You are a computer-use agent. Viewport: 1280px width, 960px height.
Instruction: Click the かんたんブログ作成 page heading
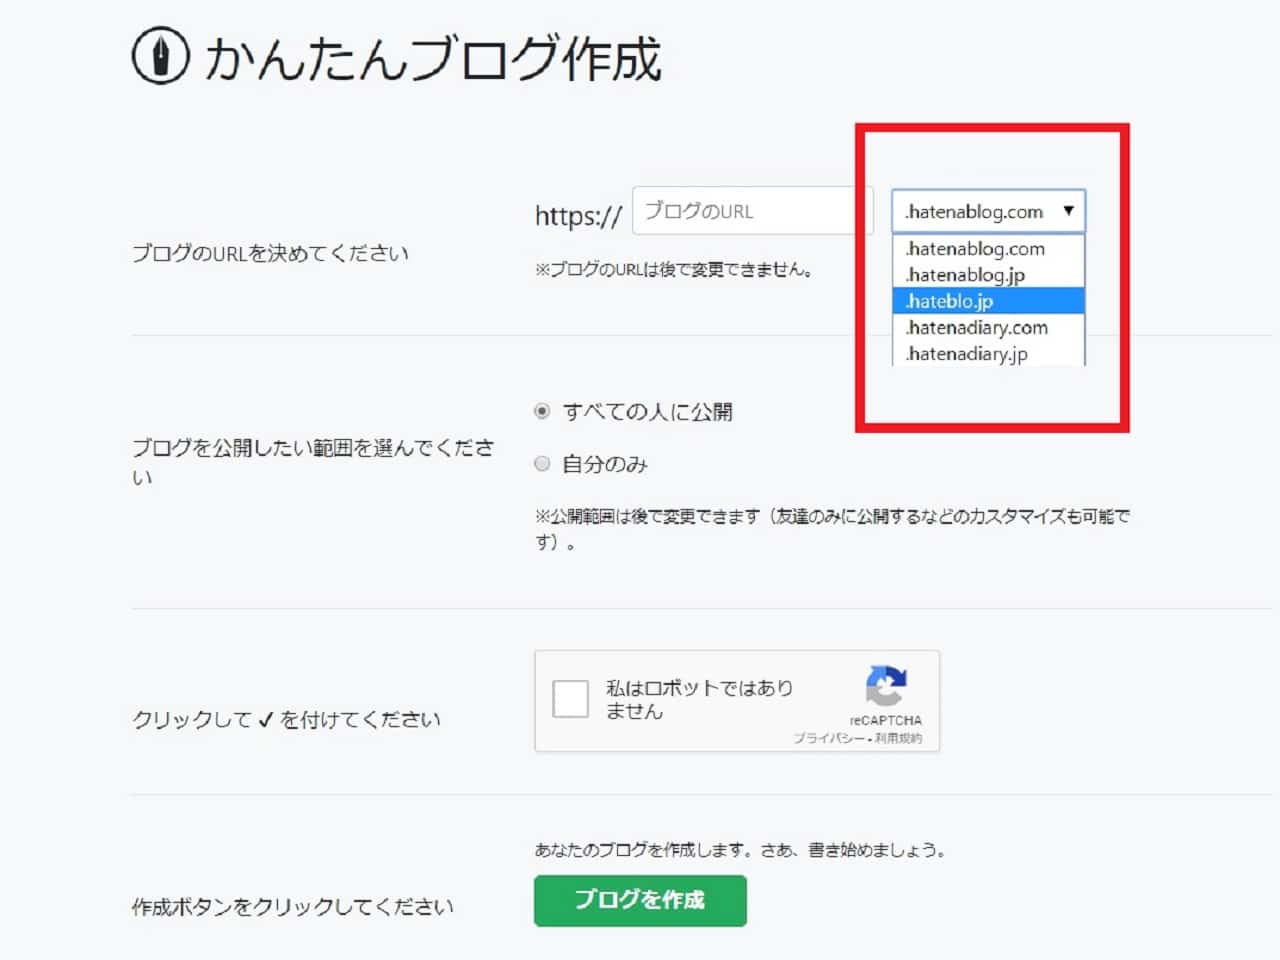coord(432,58)
